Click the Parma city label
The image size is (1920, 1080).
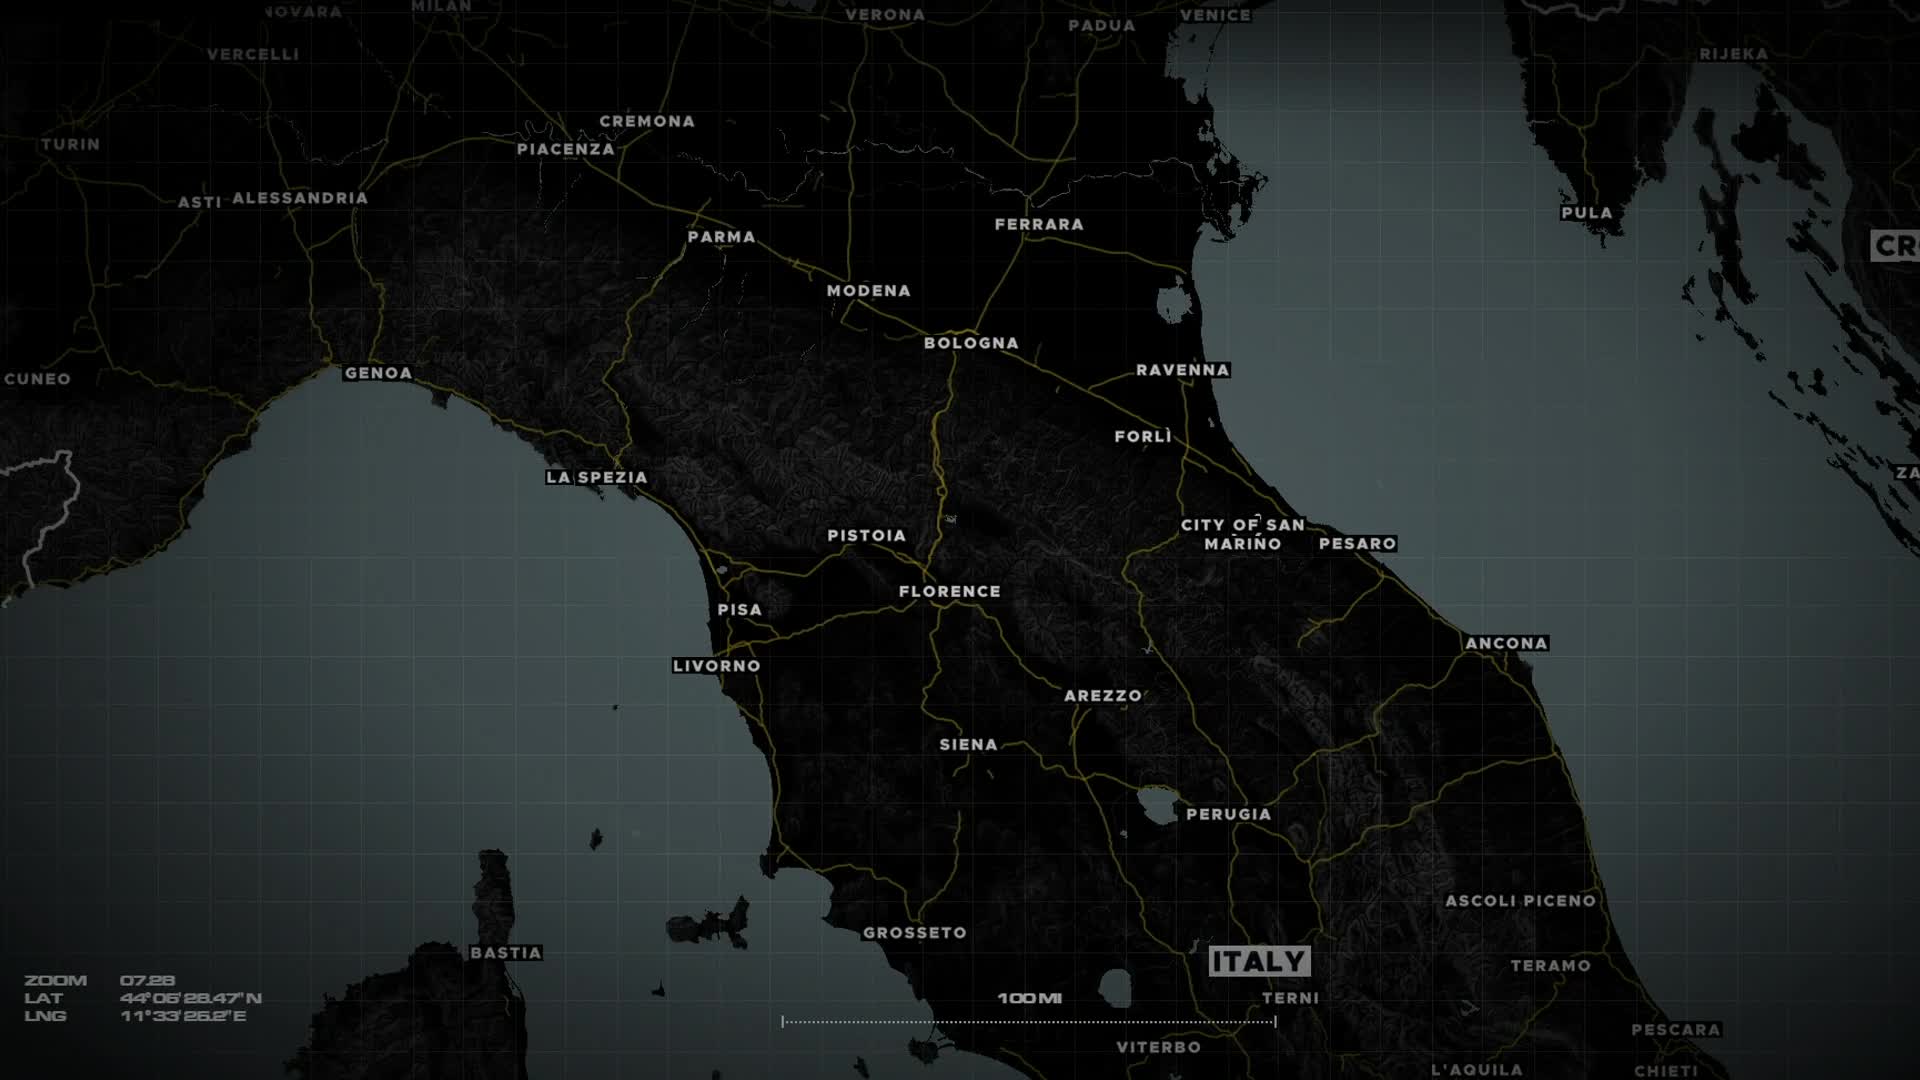point(721,237)
